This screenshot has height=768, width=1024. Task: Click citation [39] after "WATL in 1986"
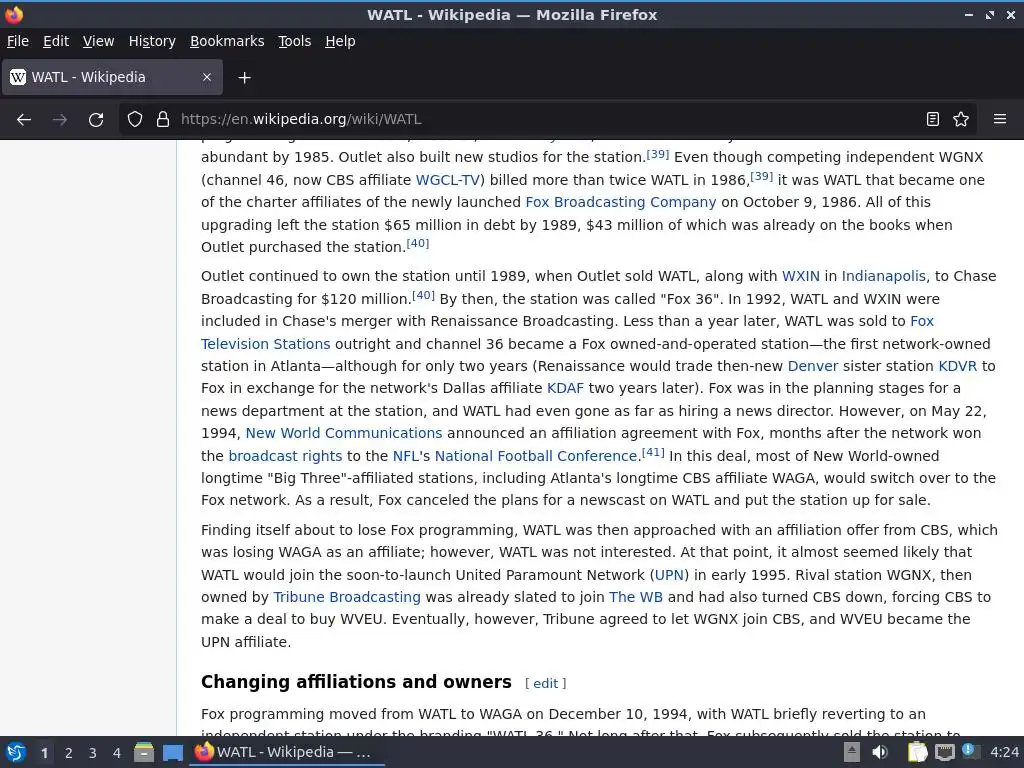pyautogui.click(x=761, y=176)
